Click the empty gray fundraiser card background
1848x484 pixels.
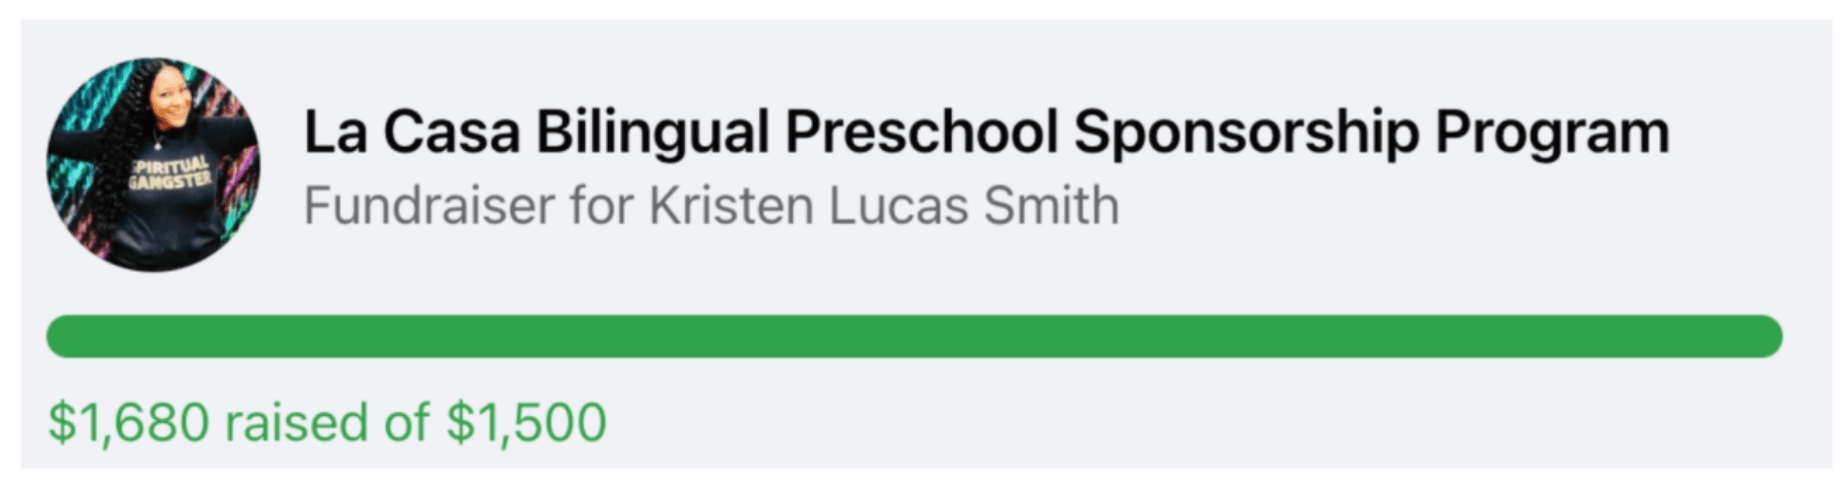1400,420
